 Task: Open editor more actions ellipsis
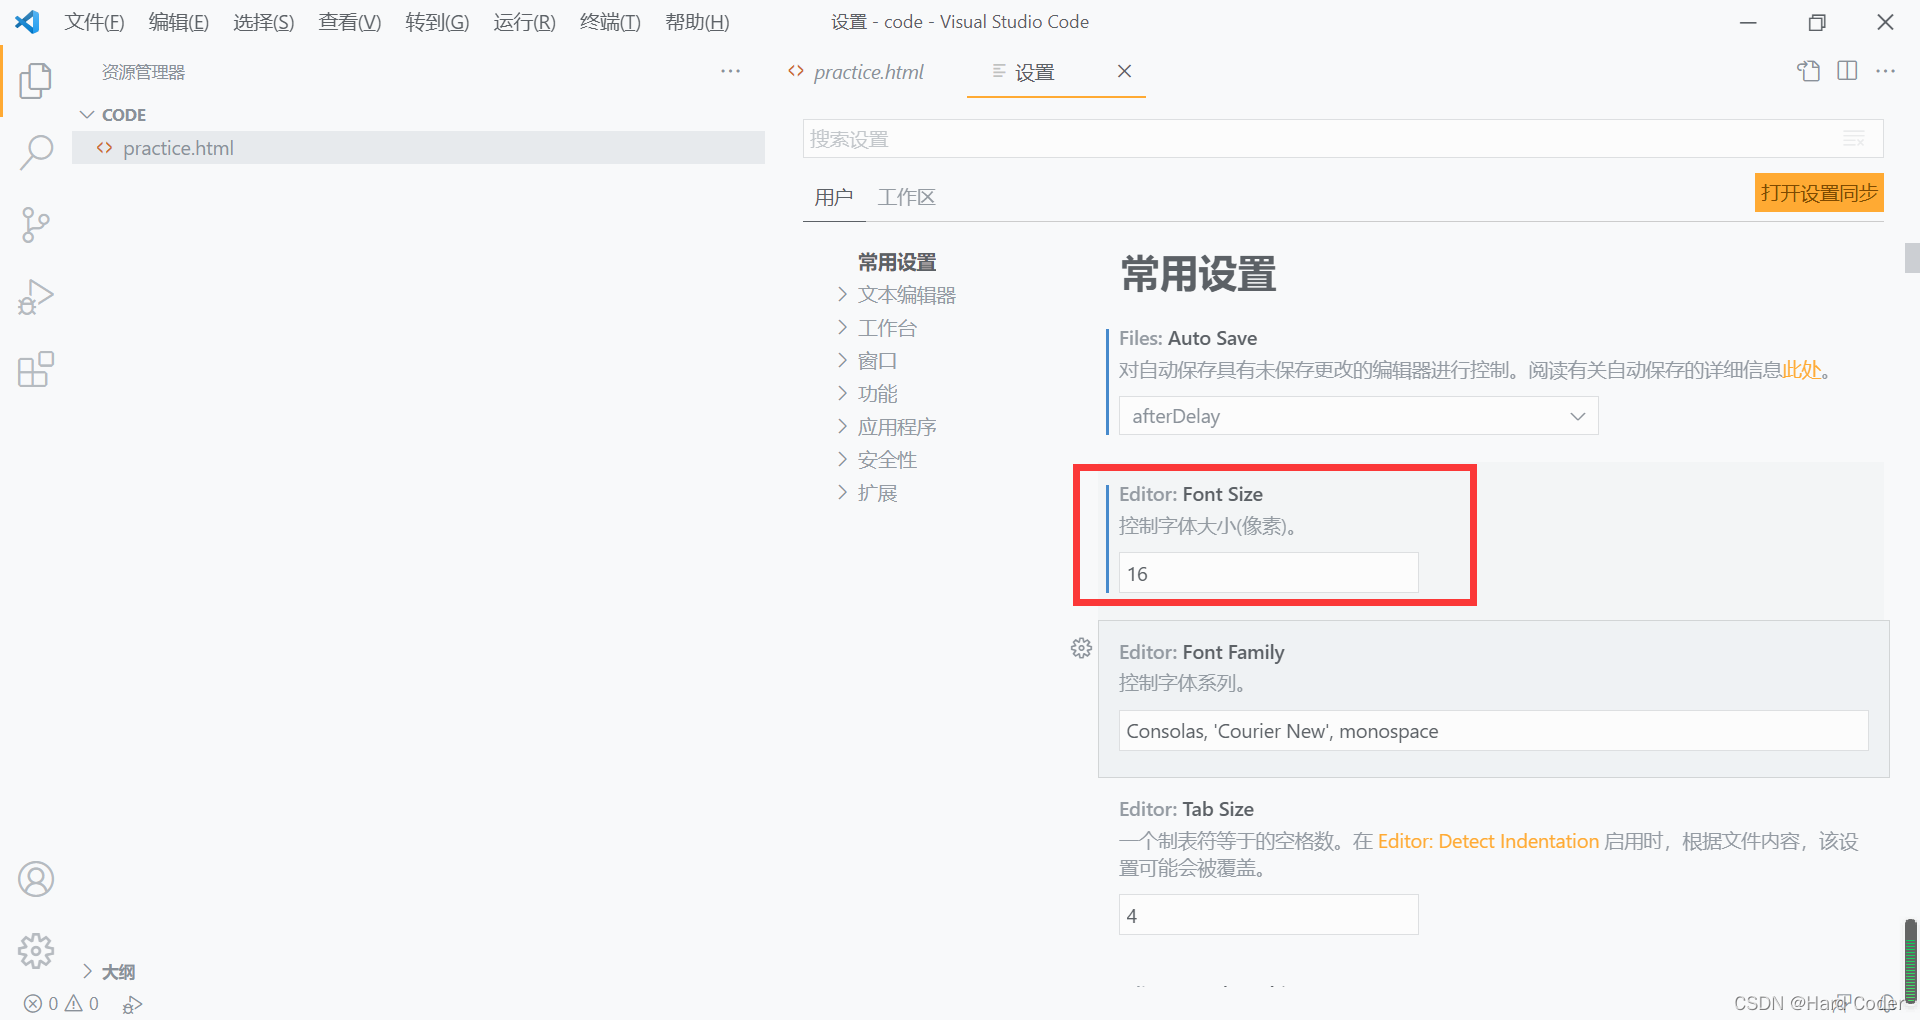[1886, 71]
